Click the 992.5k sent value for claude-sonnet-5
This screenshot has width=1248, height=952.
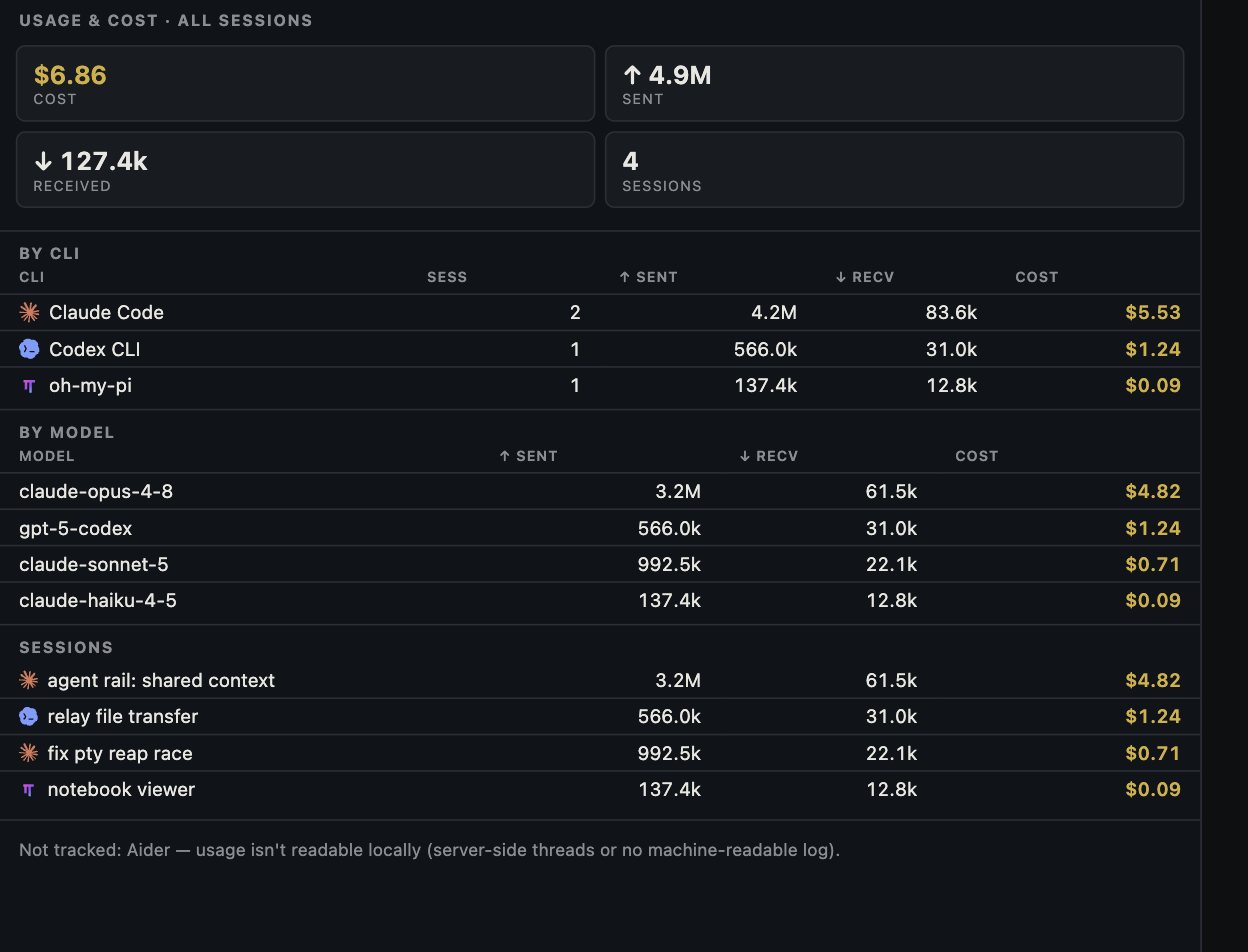pyautogui.click(x=669, y=564)
